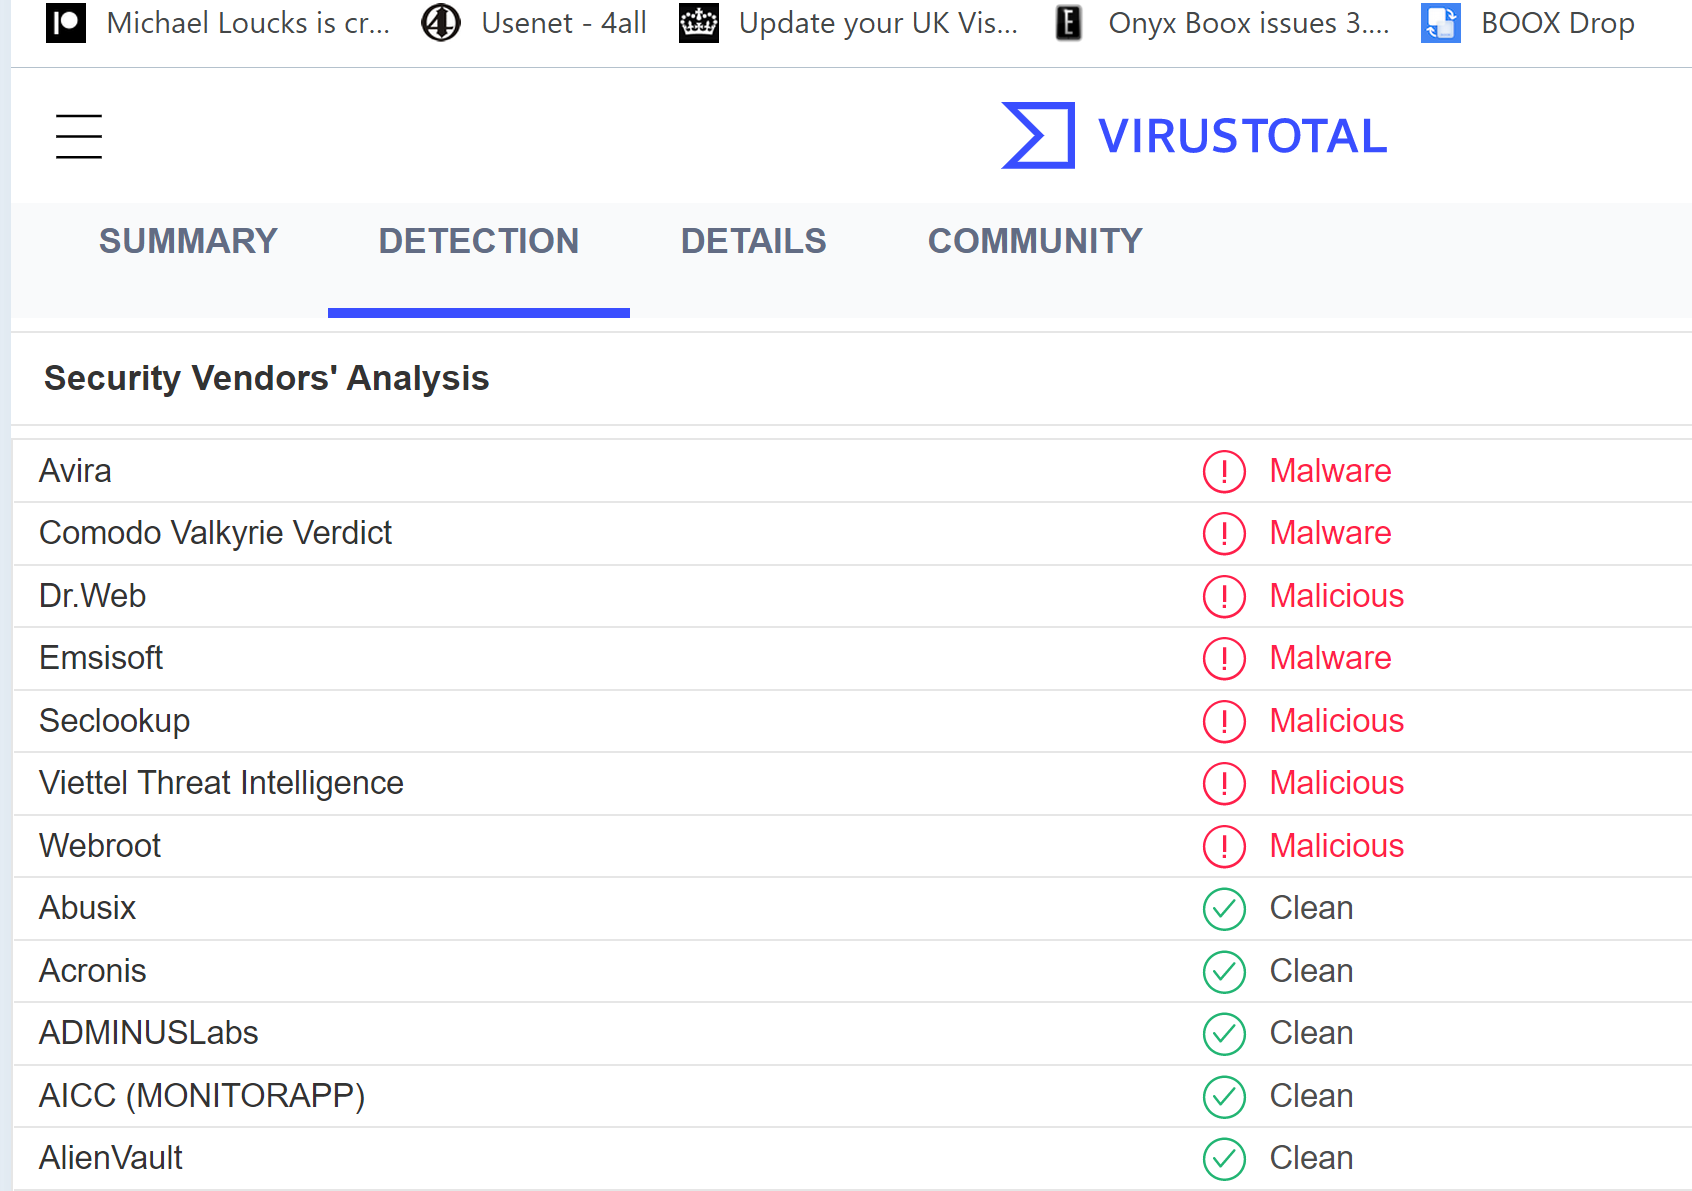Viewport: 1692px width, 1191px height.
Task: Click the Viettel Threat Intelligence vendor name
Action: pos(221,783)
